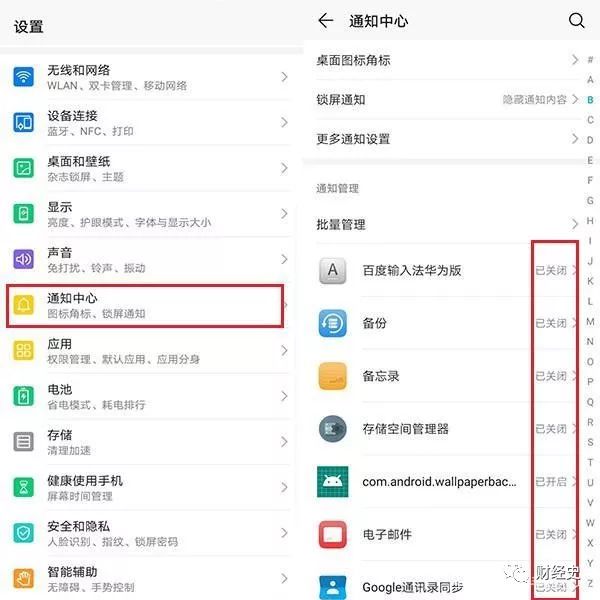
Task: Open 显示 settings menu entry
Action: point(149,214)
